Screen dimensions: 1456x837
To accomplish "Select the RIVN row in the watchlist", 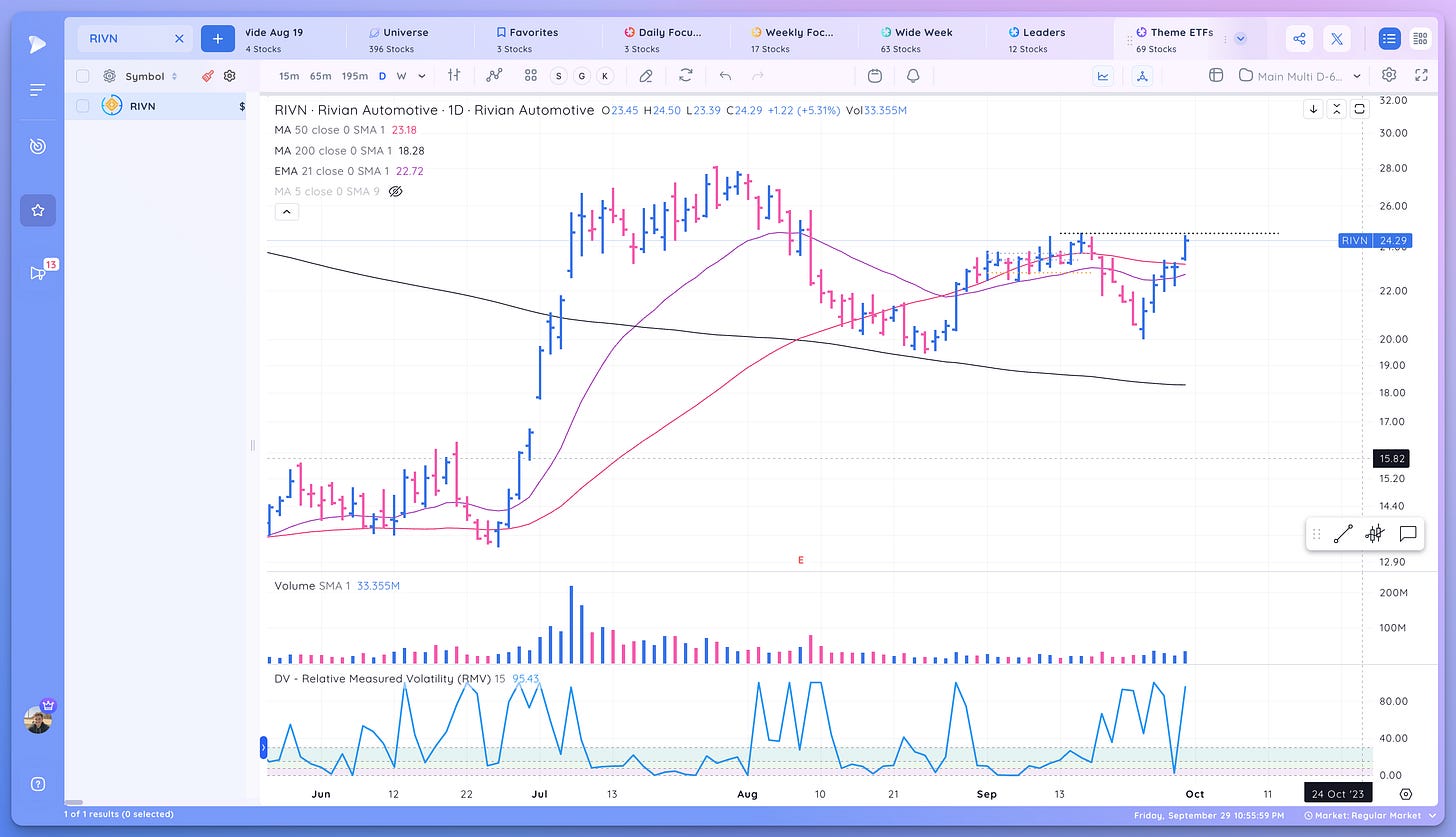I will click(x=155, y=106).
